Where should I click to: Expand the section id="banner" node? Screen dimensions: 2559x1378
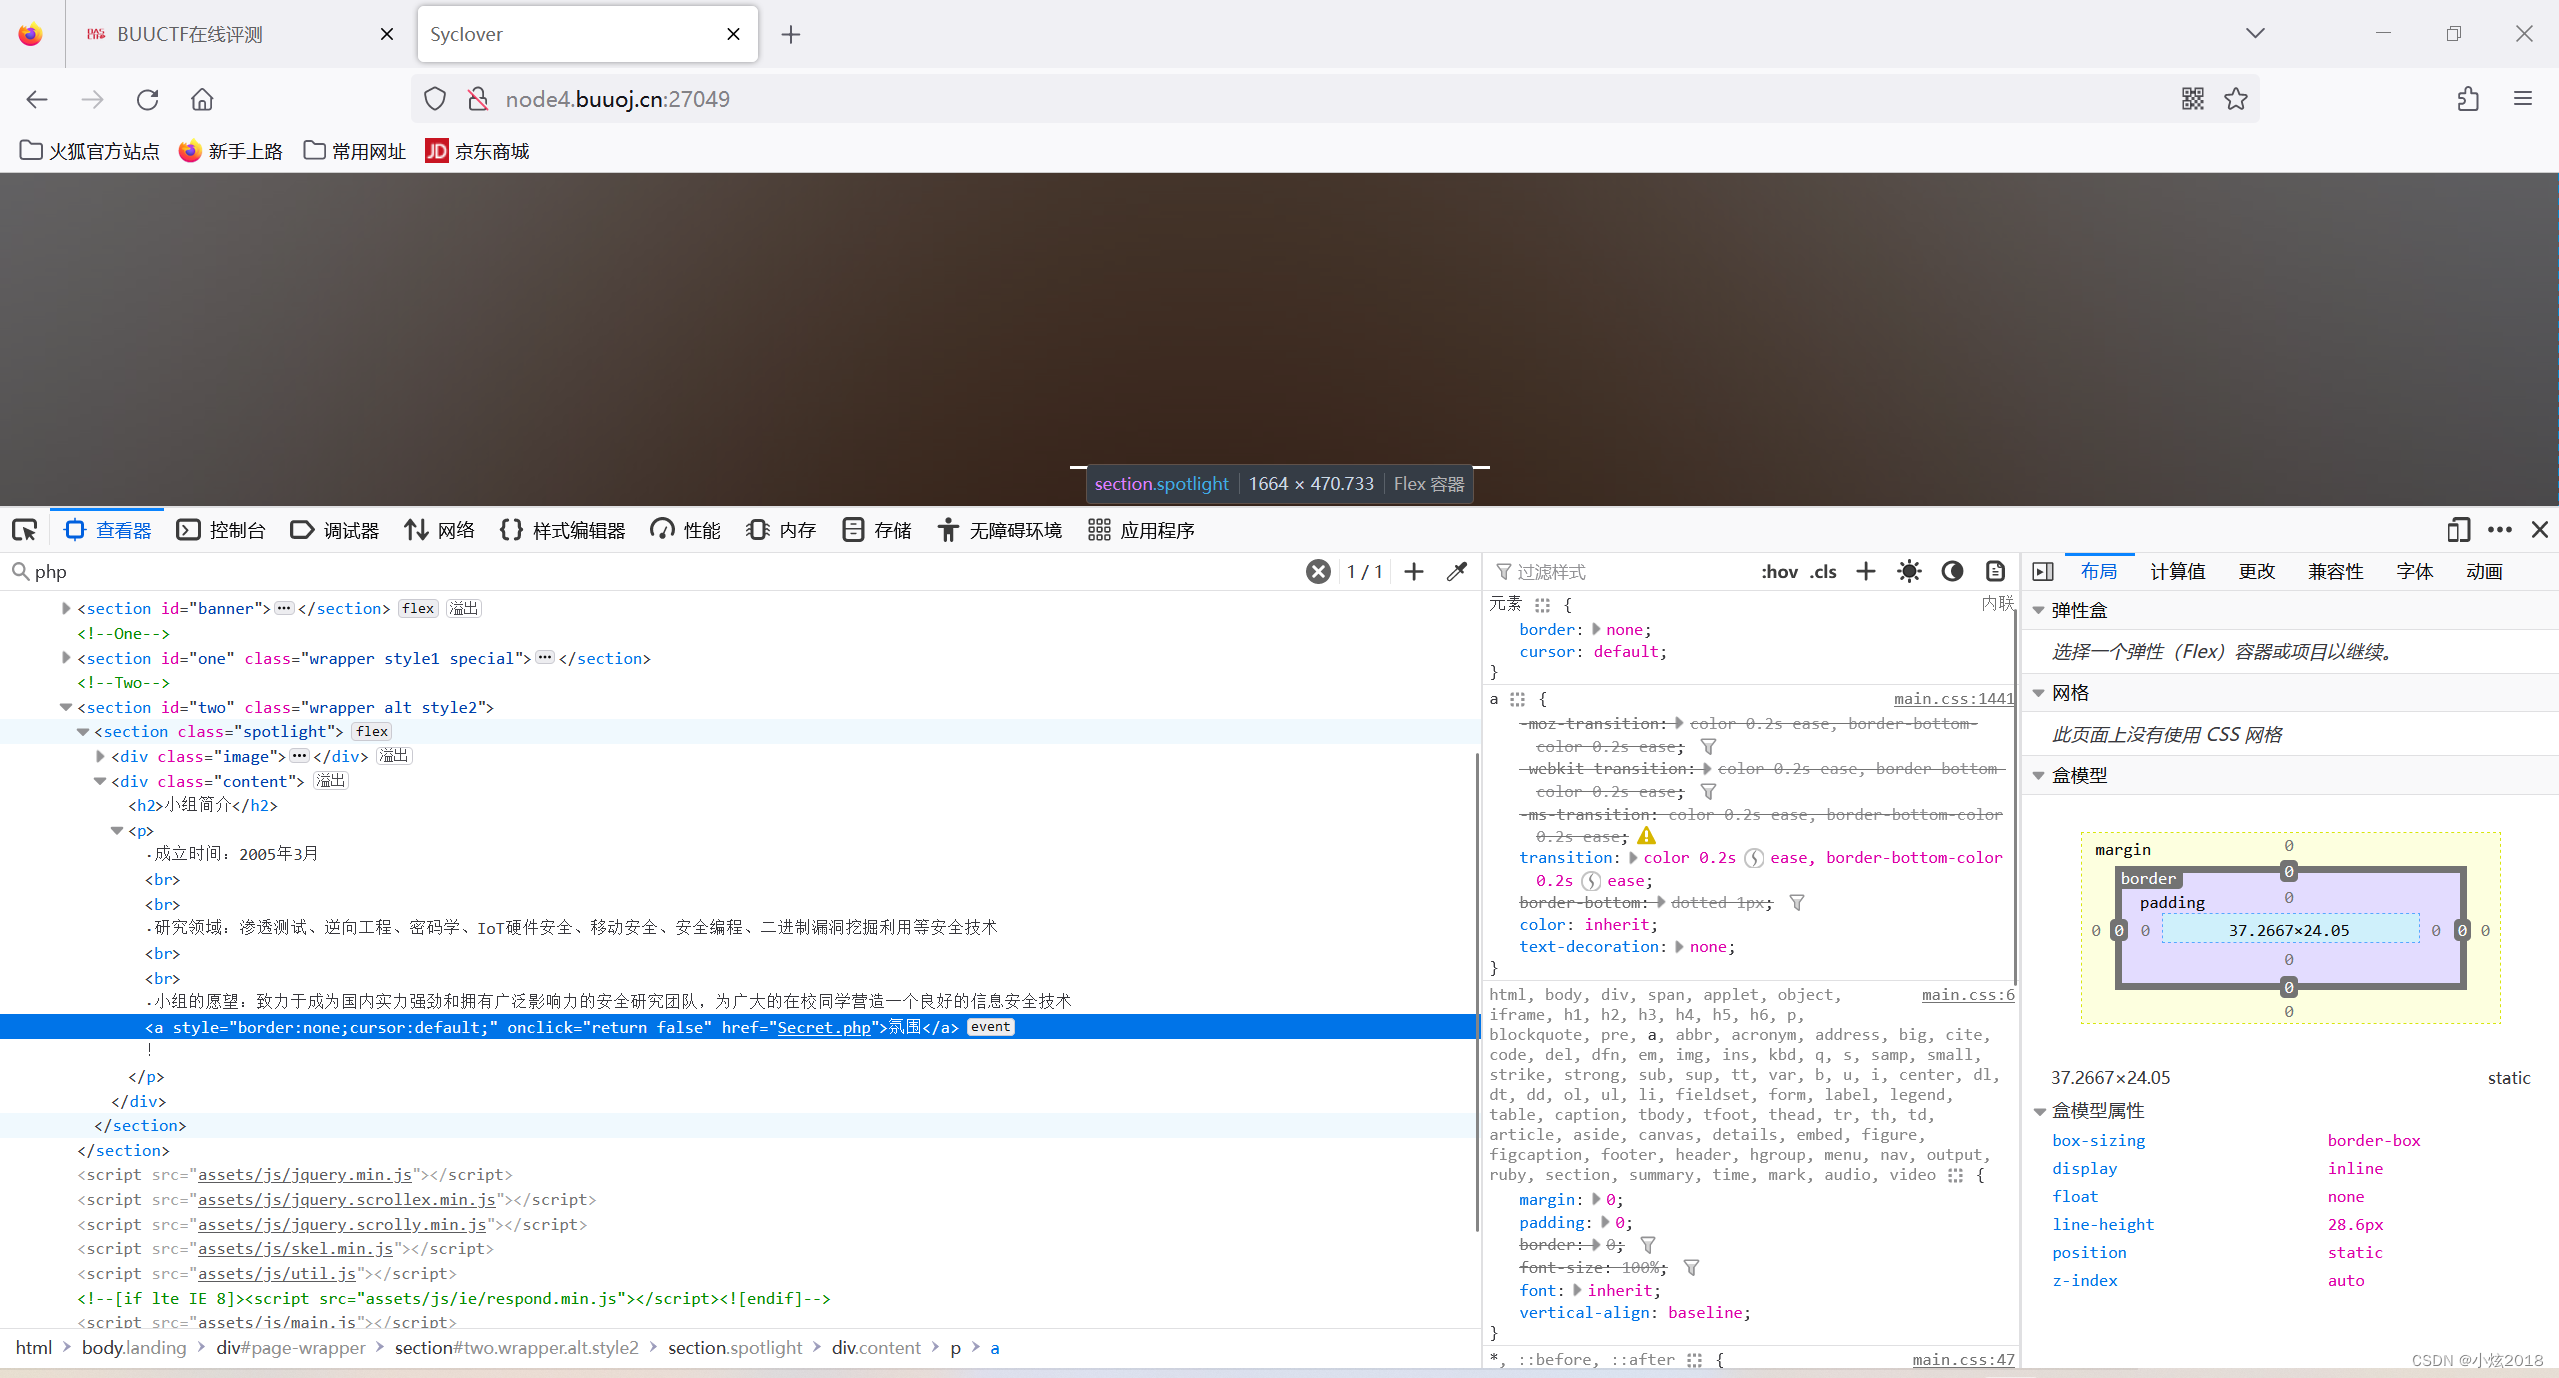tap(66, 609)
